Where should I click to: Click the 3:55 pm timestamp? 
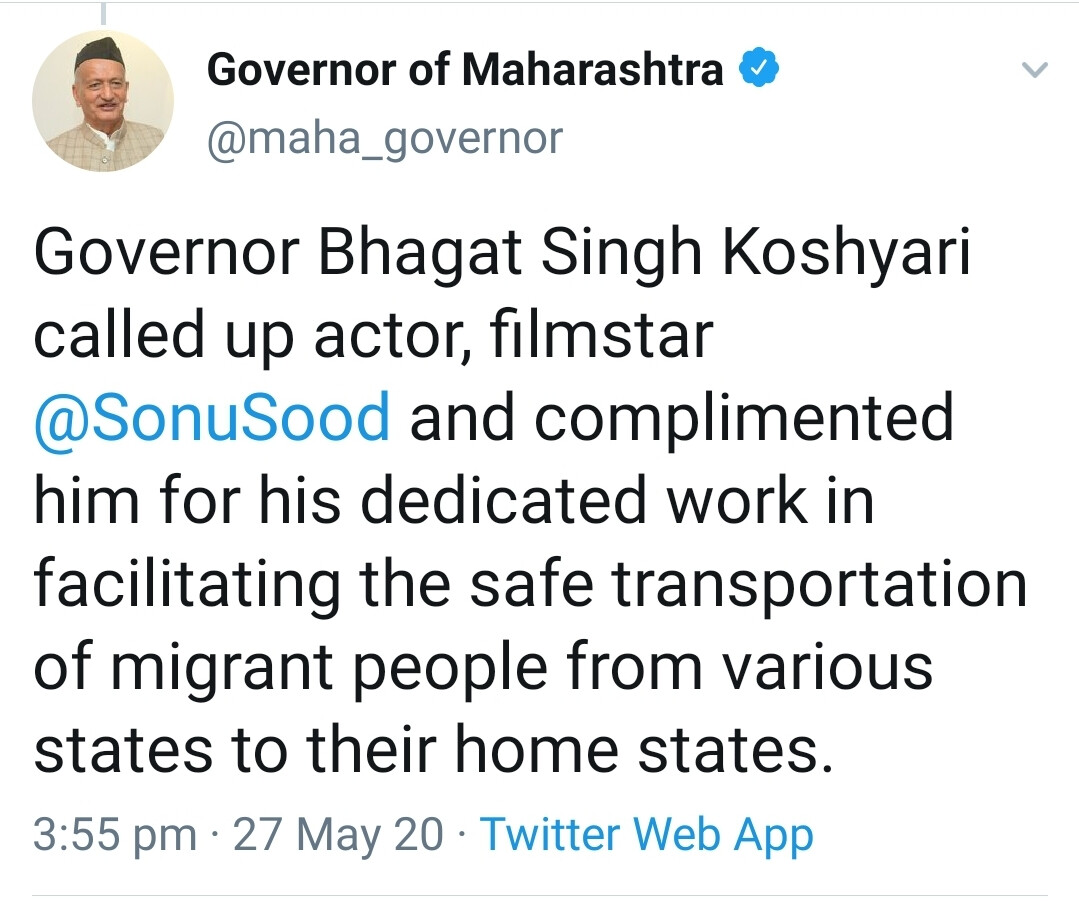point(115,834)
